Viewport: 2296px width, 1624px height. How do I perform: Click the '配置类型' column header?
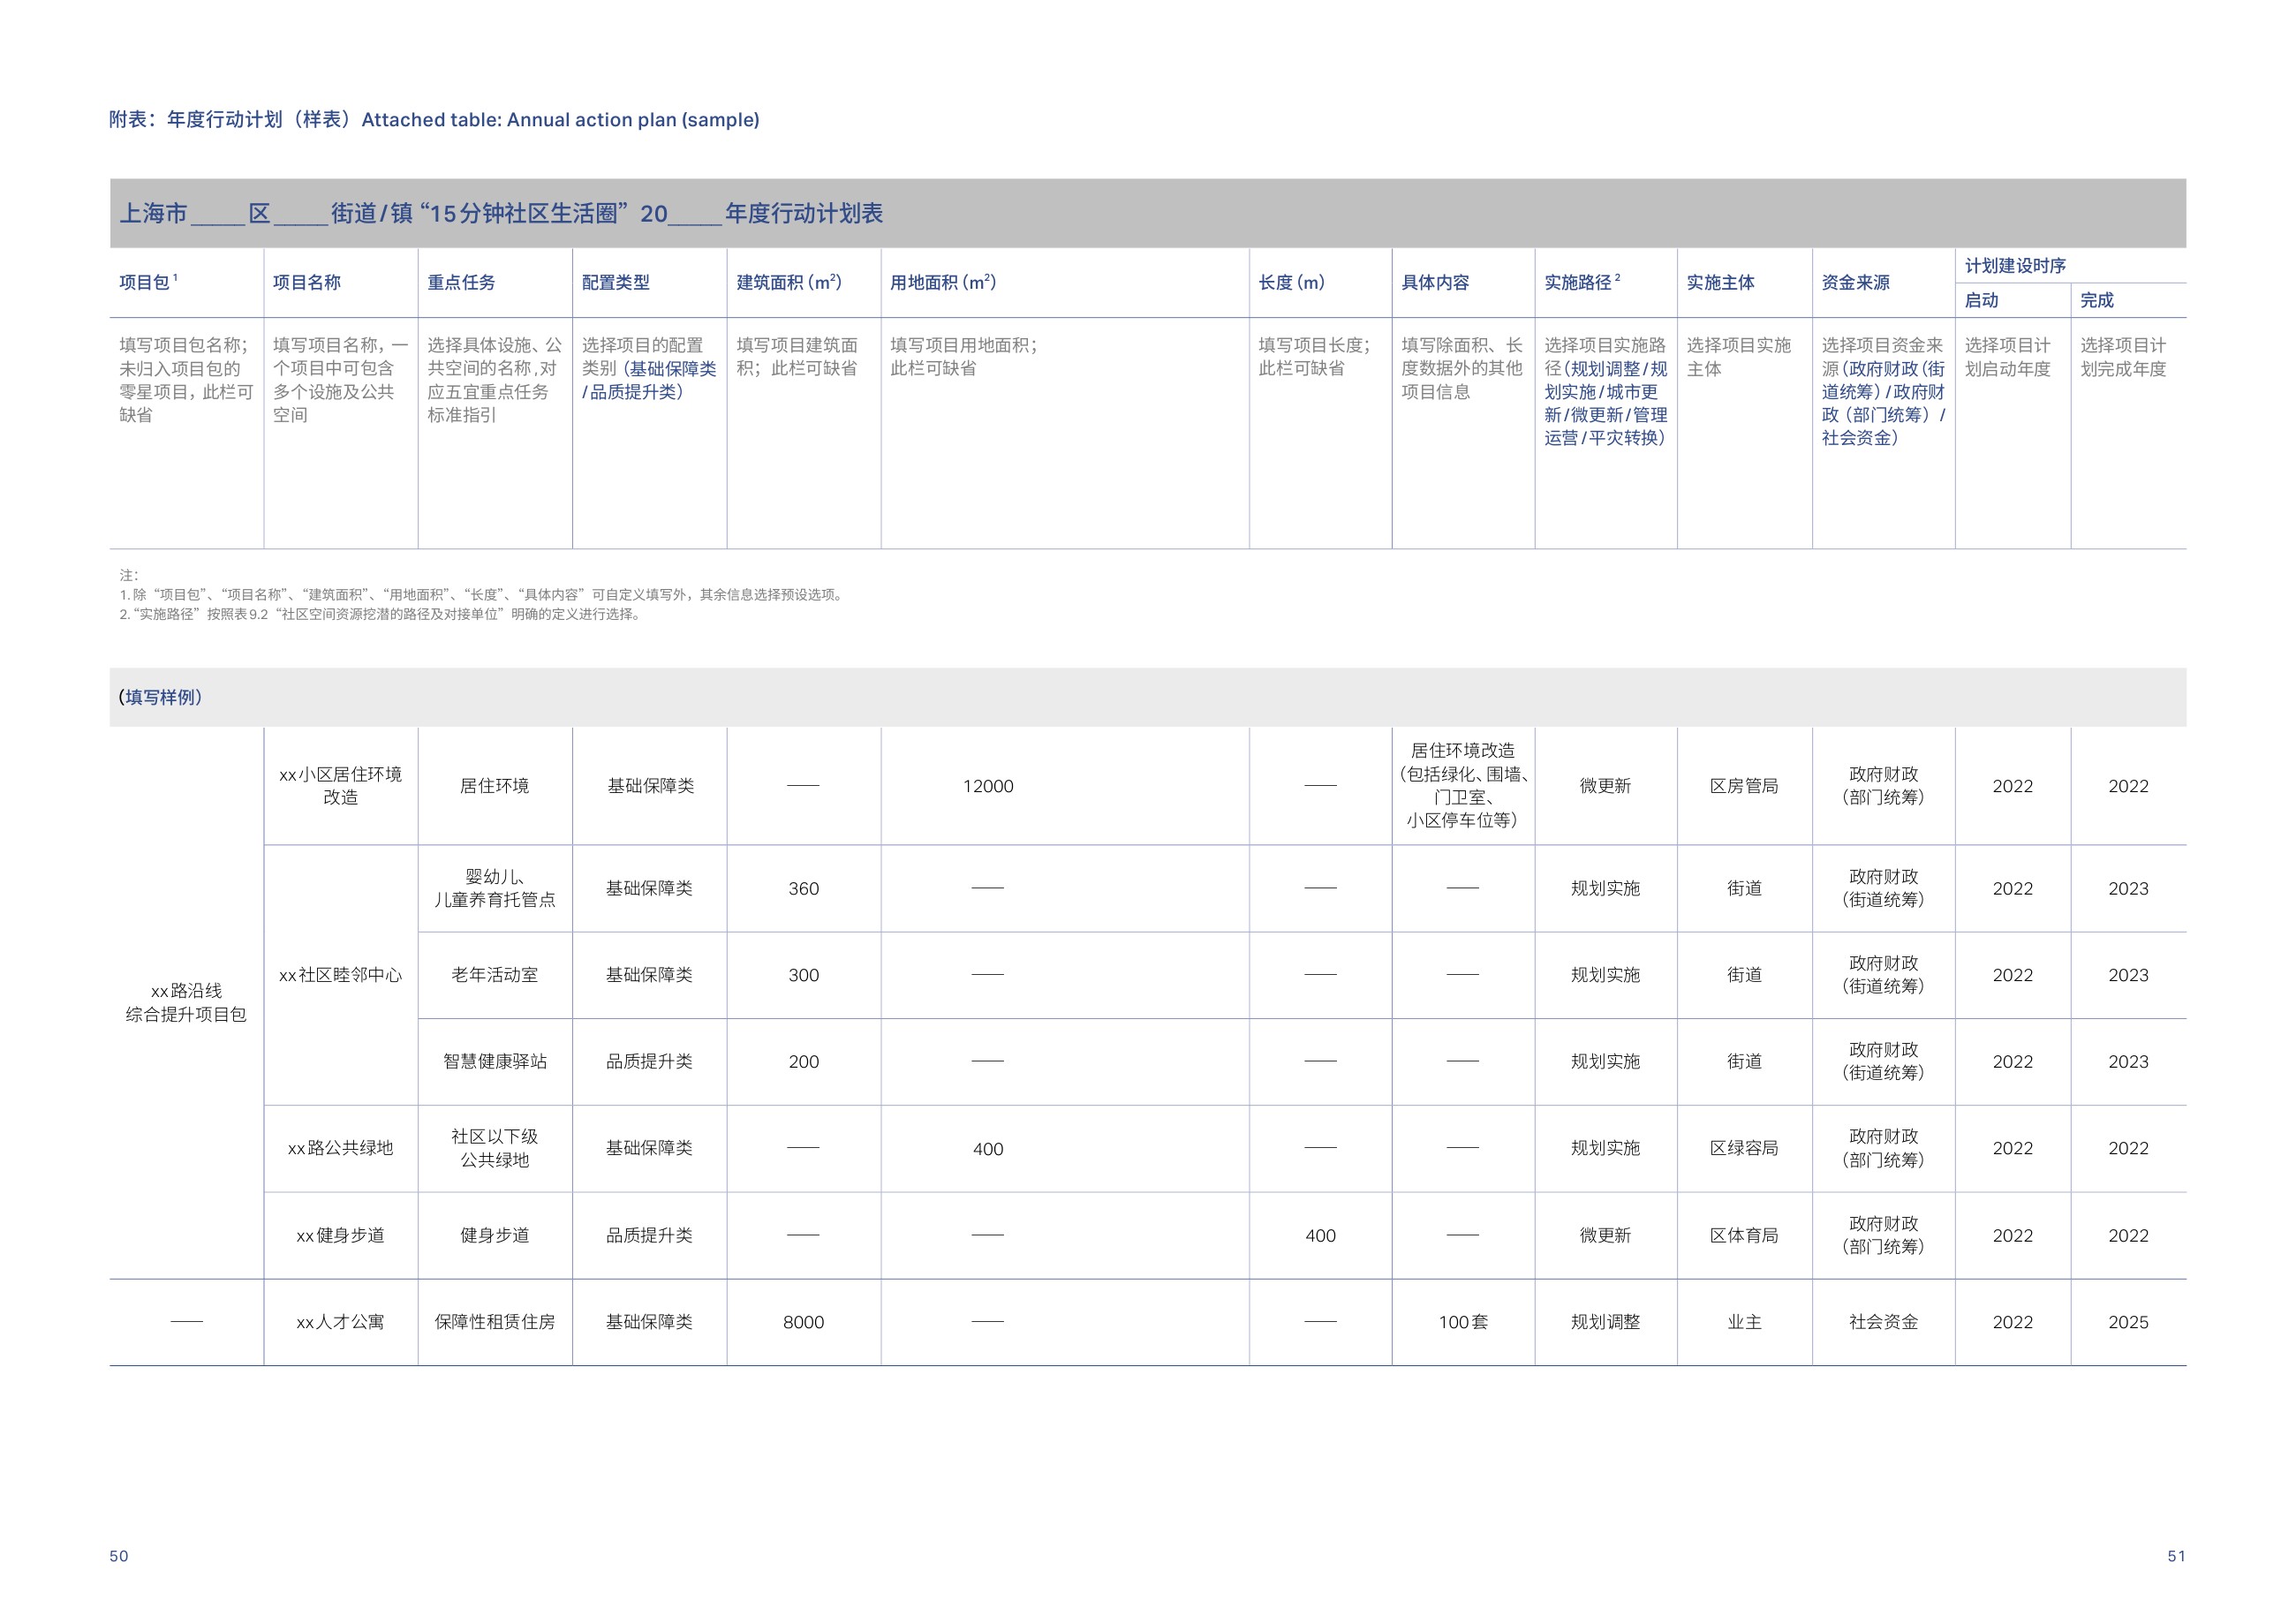pyautogui.click(x=616, y=283)
